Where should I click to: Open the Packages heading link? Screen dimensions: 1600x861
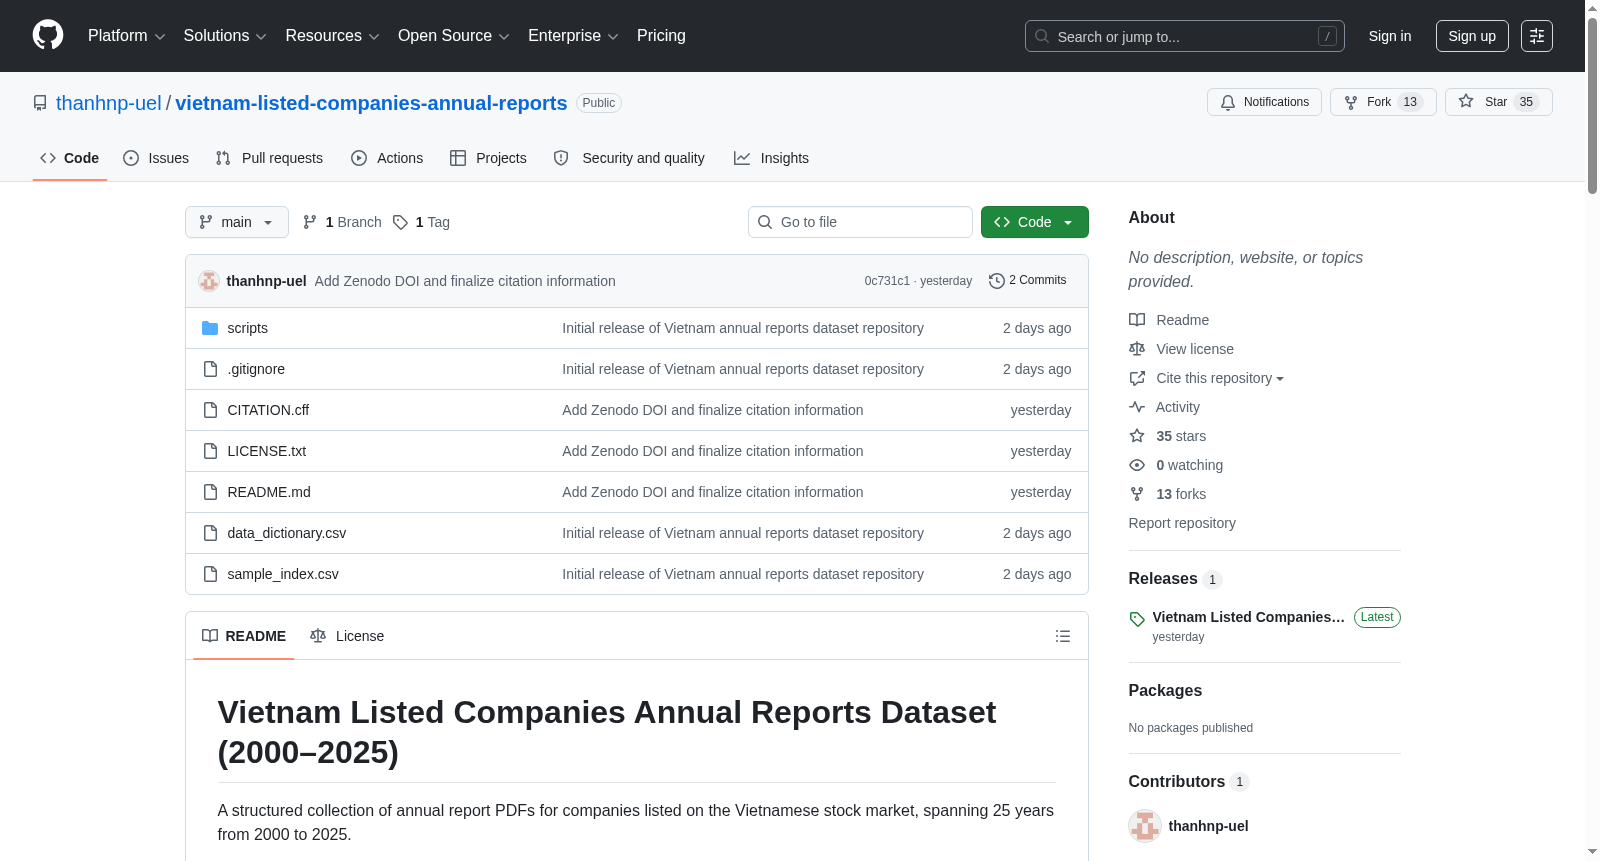point(1165,691)
